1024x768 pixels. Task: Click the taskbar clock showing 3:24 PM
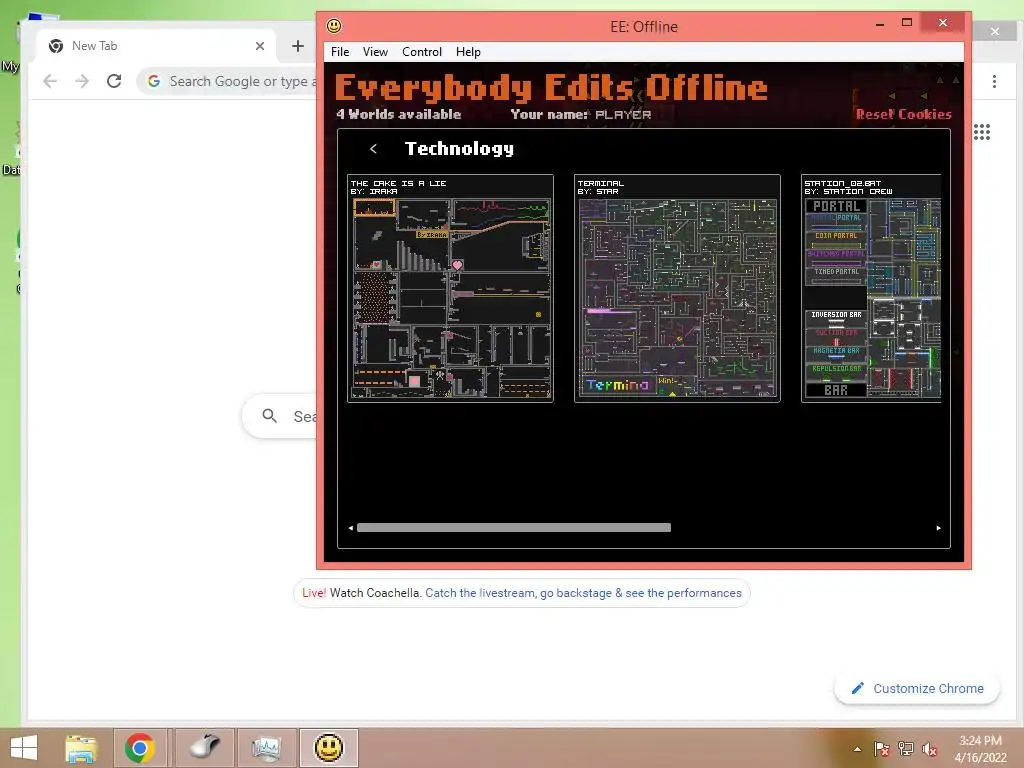point(980,749)
